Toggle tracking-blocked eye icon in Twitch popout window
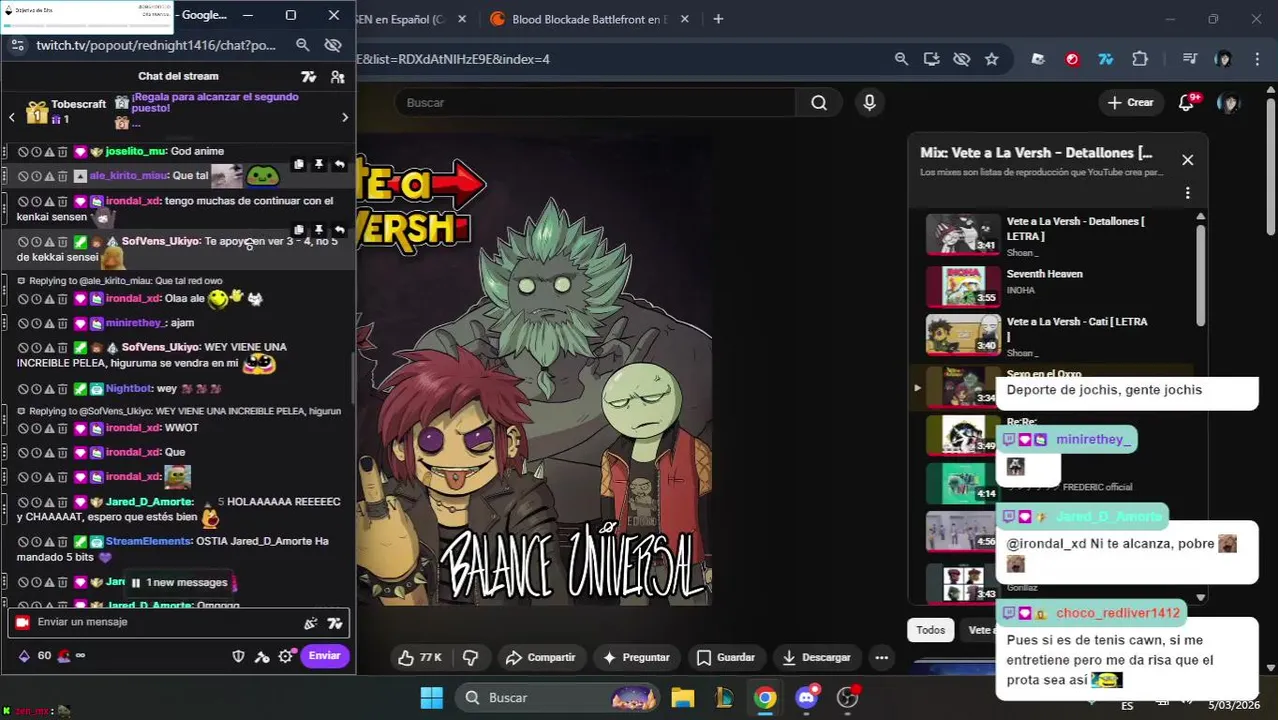 (x=333, y=45)
